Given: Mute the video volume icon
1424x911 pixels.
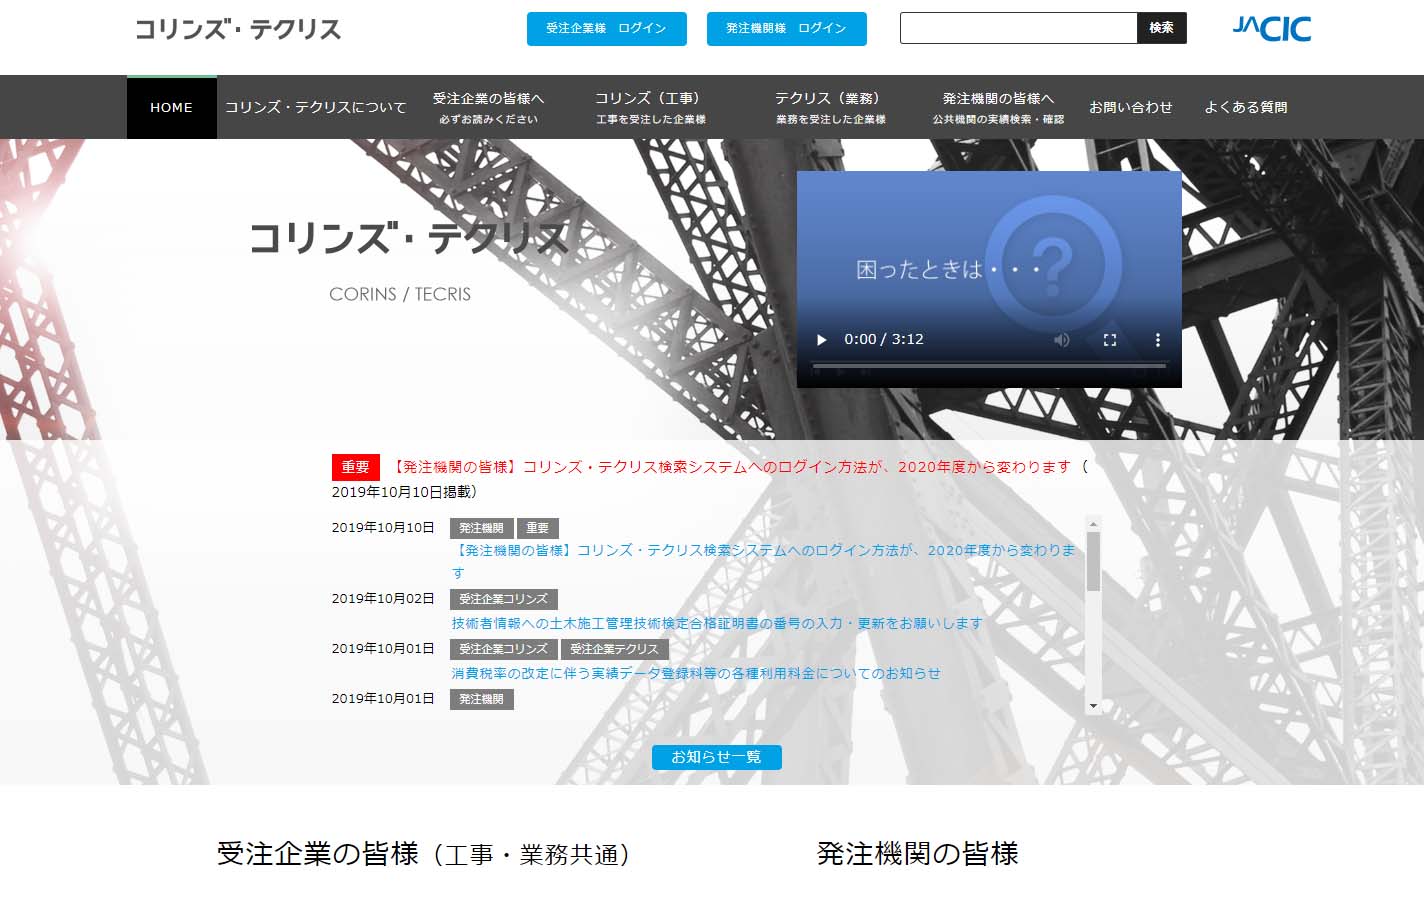Looking at the screenshot, I should pyautogui.click(x=1062, y=340).
